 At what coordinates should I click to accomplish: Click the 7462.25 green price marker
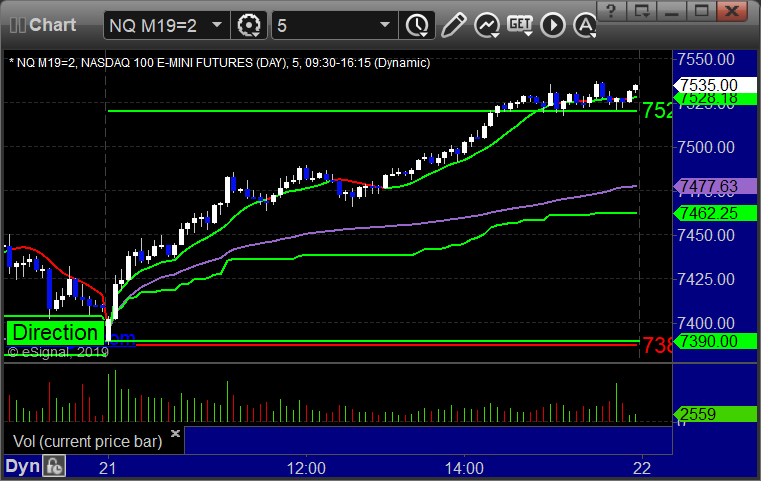tap(714, 213)
